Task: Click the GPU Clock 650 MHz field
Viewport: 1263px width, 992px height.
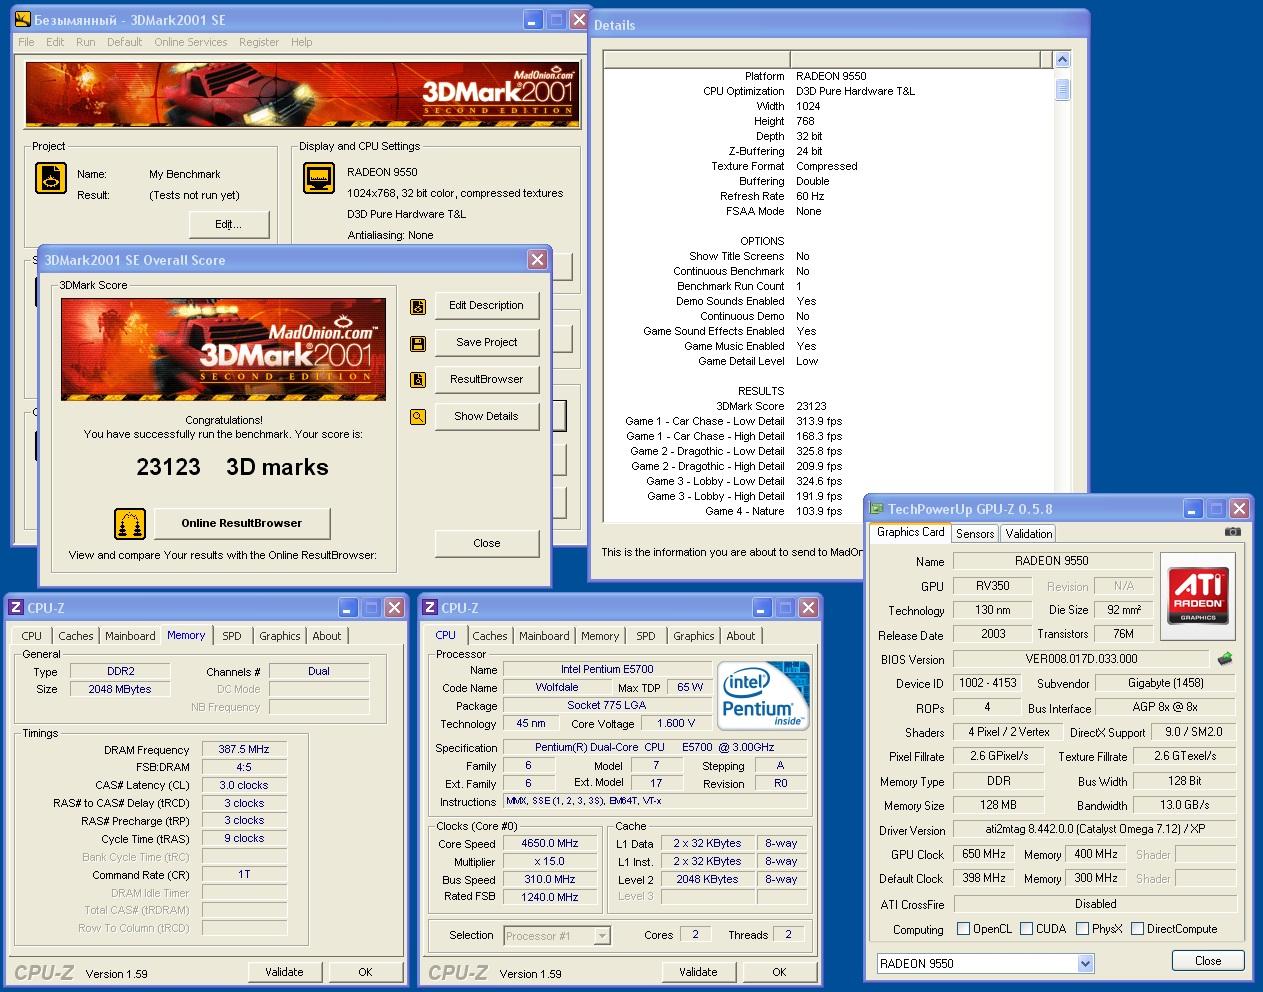Action: (984, 855)
